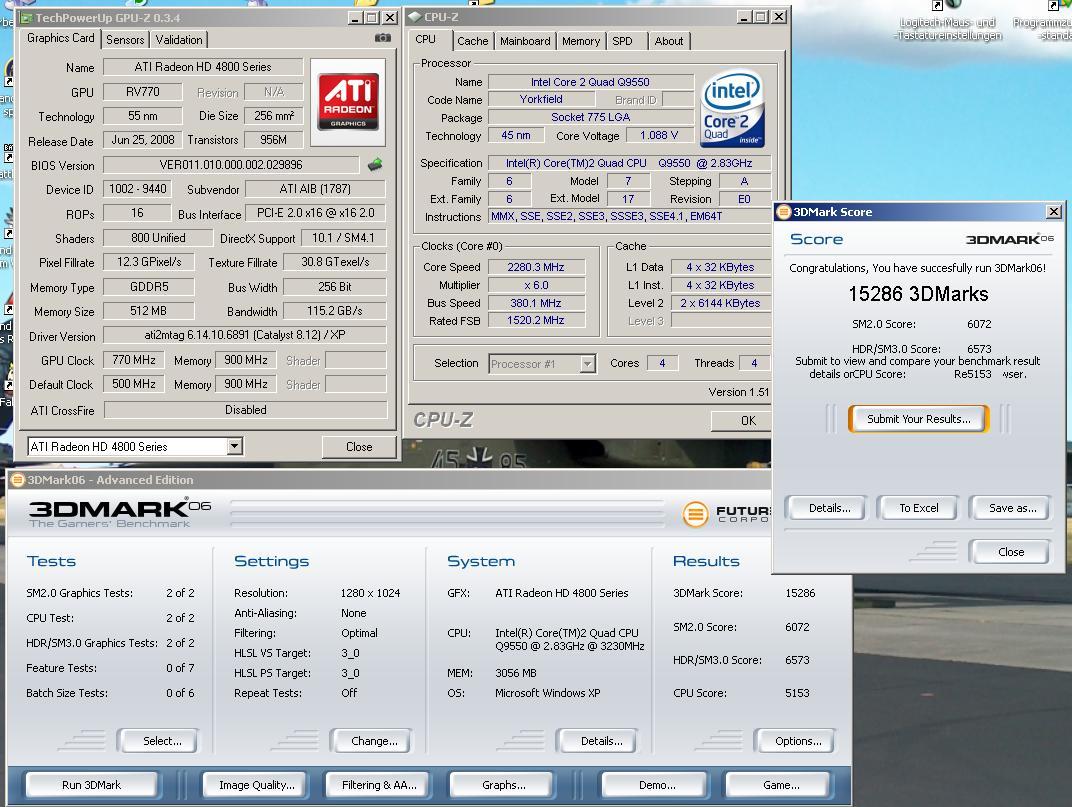Click the 3DMark Score window title icon
1072x807 pixels.
784,212
